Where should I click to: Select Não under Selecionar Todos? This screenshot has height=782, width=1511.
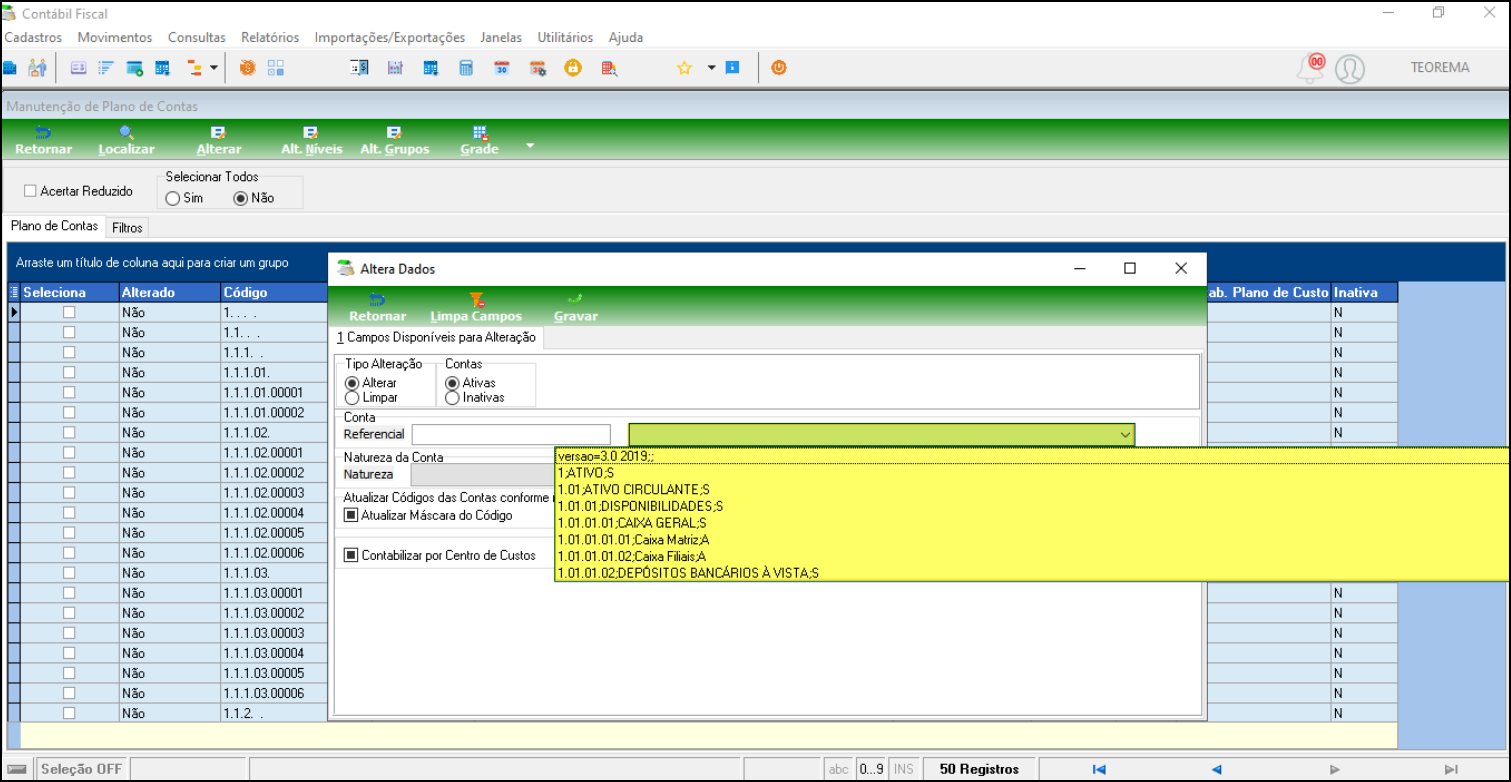click(x=240, y=198)
